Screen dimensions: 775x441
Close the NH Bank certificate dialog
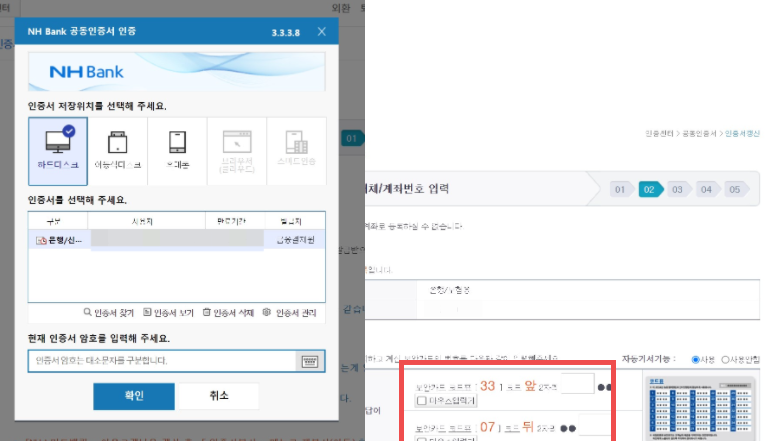click(322, 32)
